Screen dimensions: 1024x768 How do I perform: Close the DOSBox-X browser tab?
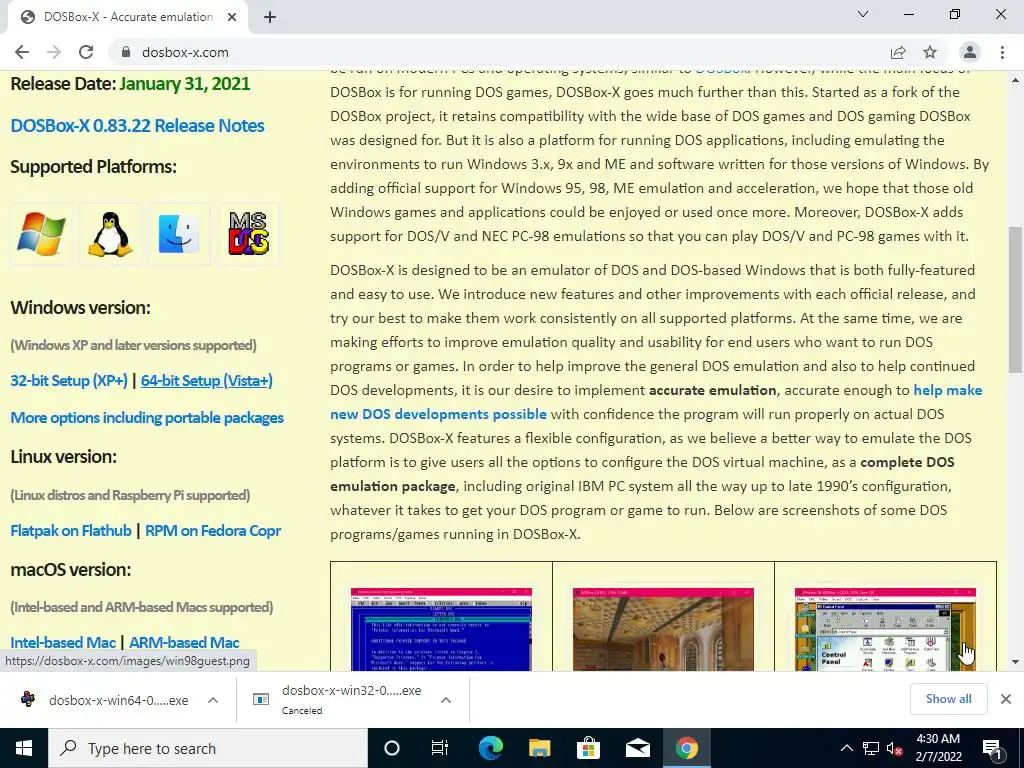pyautogui.click(x=232, y=17)
